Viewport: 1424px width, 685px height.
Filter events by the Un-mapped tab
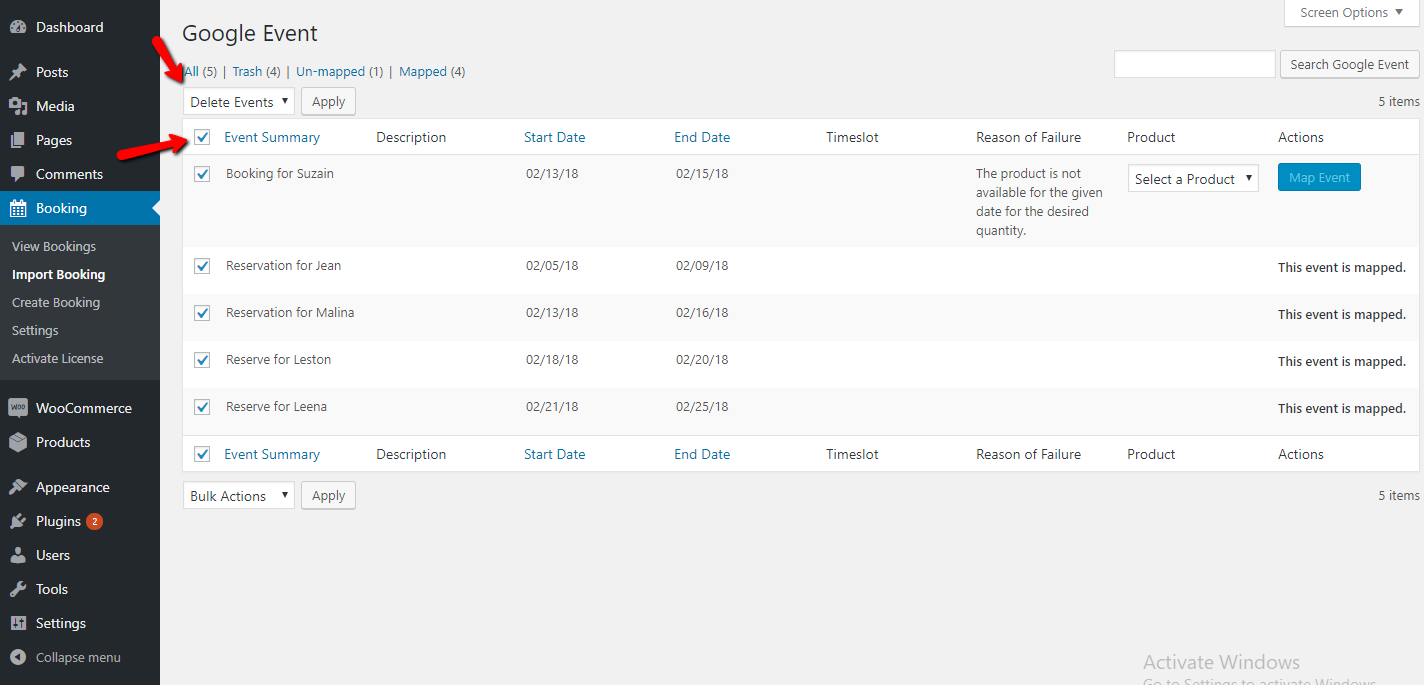tap(330, 72)
